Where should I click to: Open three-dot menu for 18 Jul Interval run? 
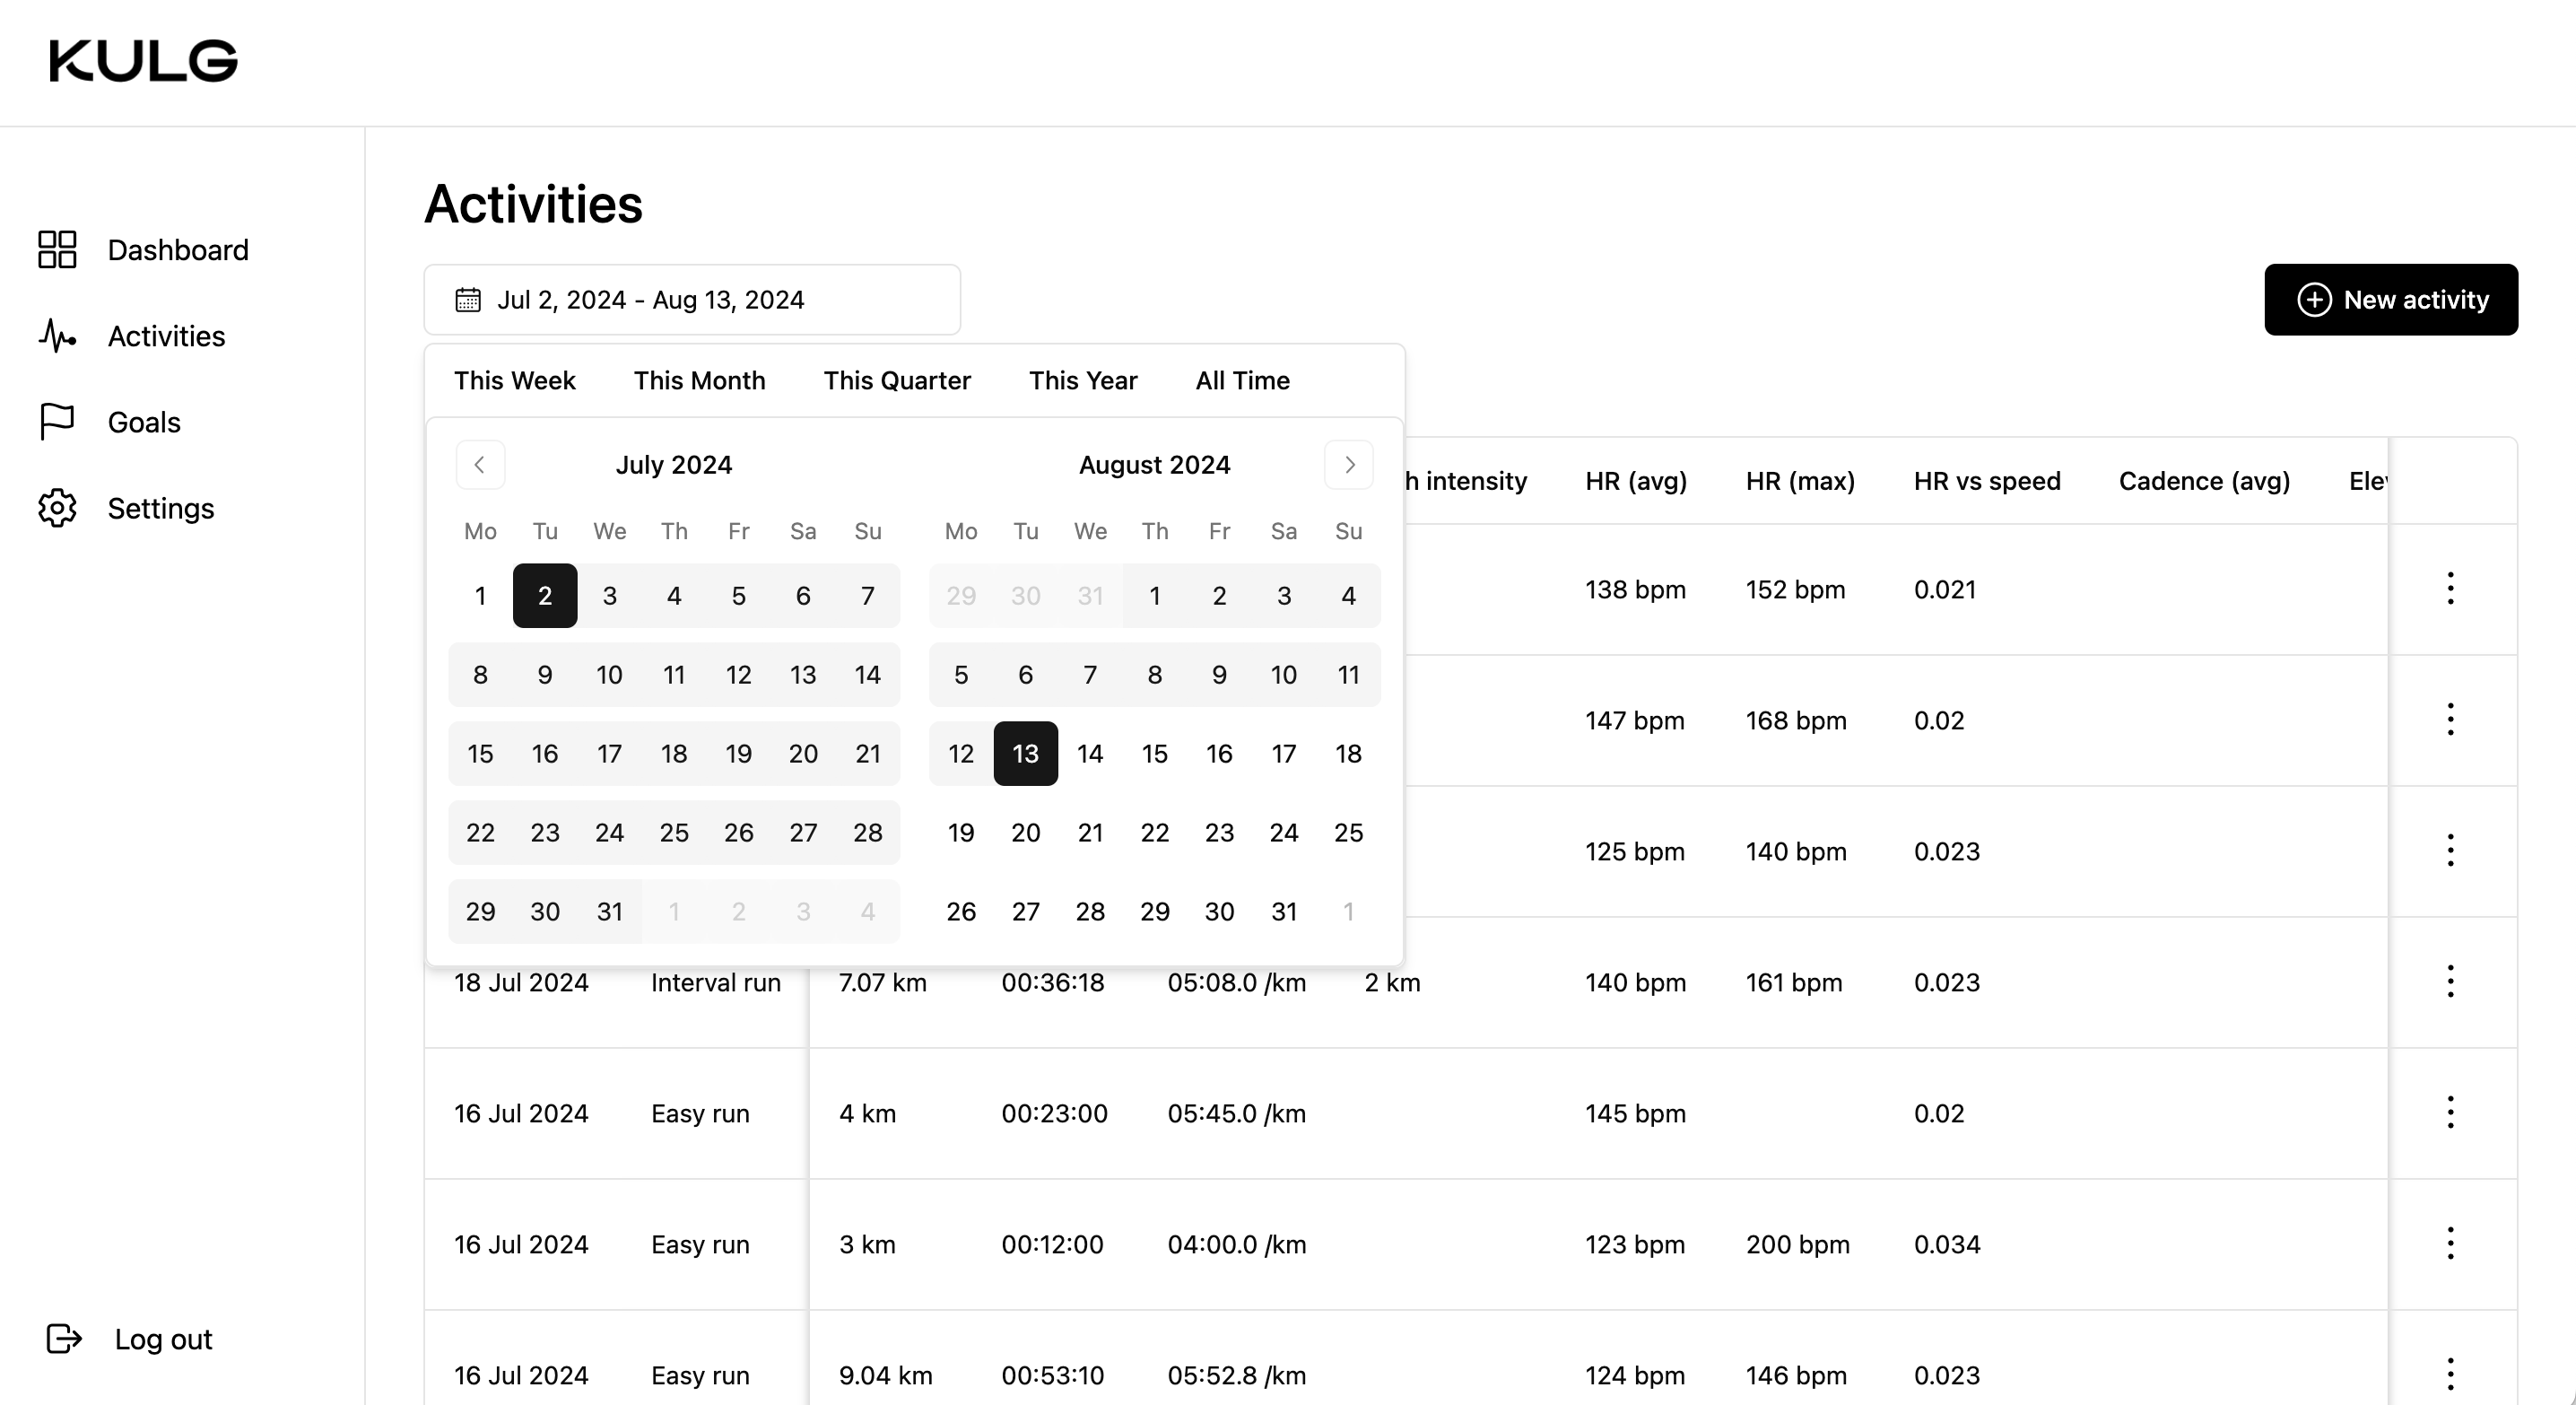tap(2450, 982)
